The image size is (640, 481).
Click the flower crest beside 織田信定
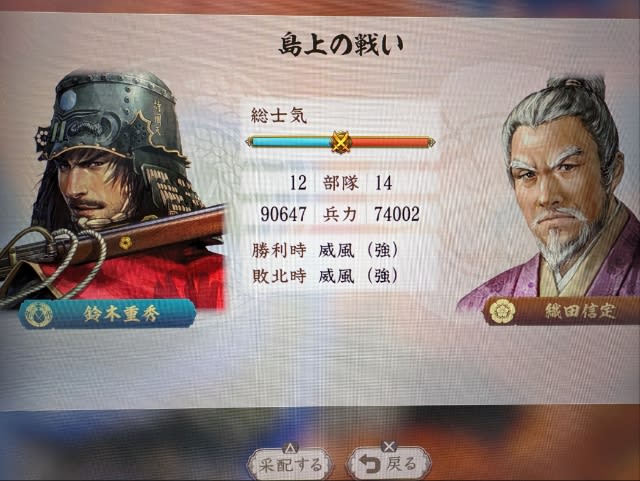(502, 312)
